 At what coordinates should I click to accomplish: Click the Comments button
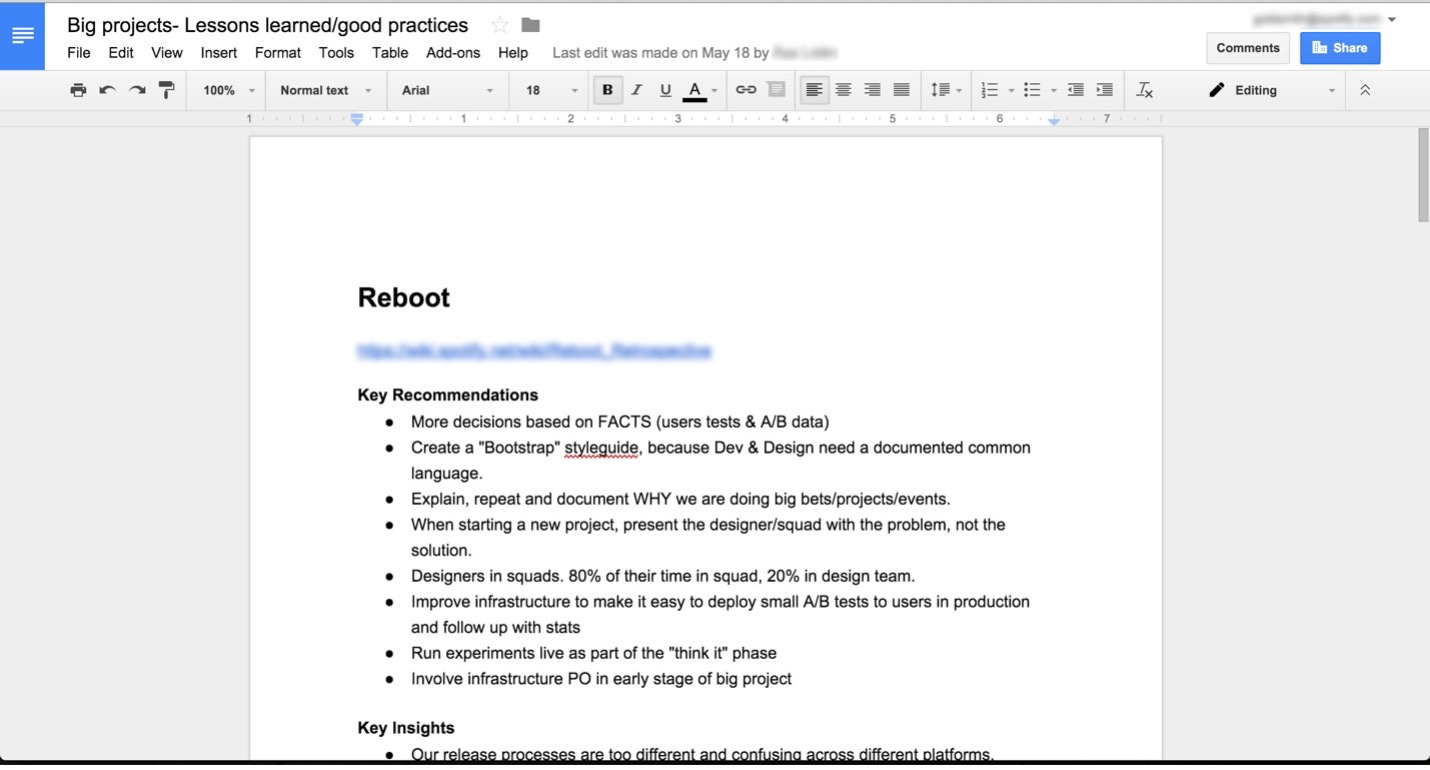(x=1248, y=48)
